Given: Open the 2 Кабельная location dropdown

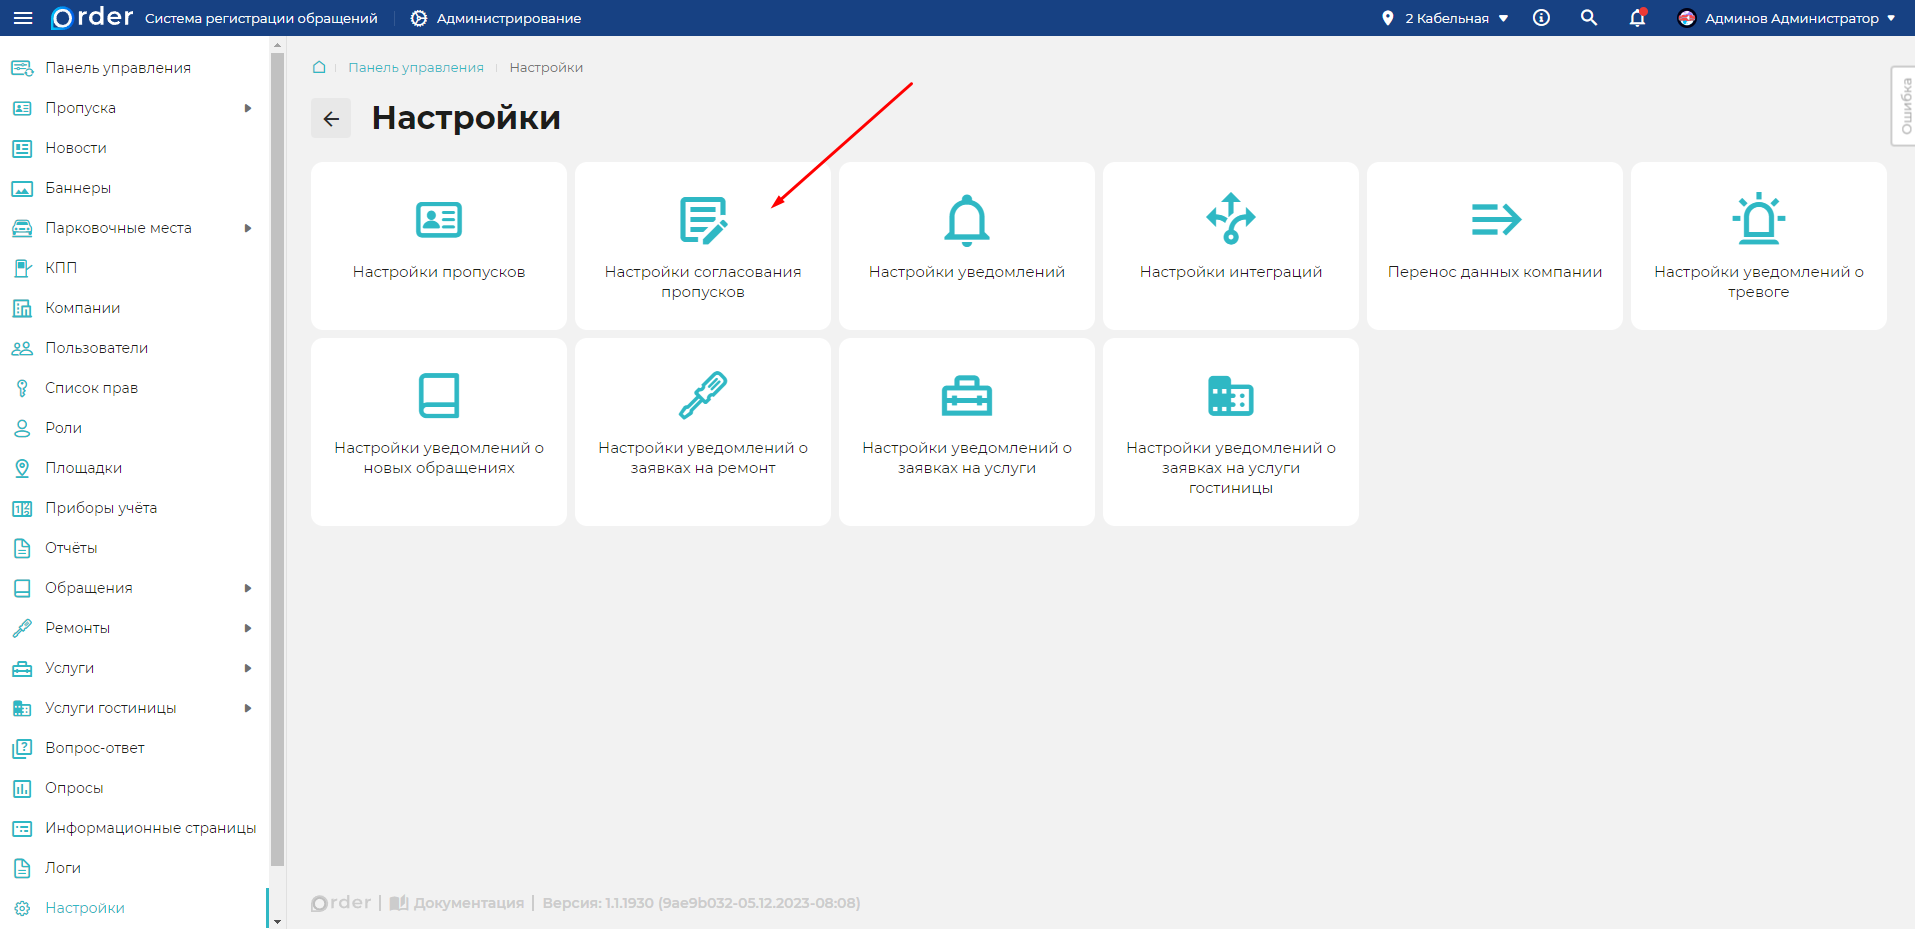Looking at the screenshot, I should click(x=1445, y=18).
